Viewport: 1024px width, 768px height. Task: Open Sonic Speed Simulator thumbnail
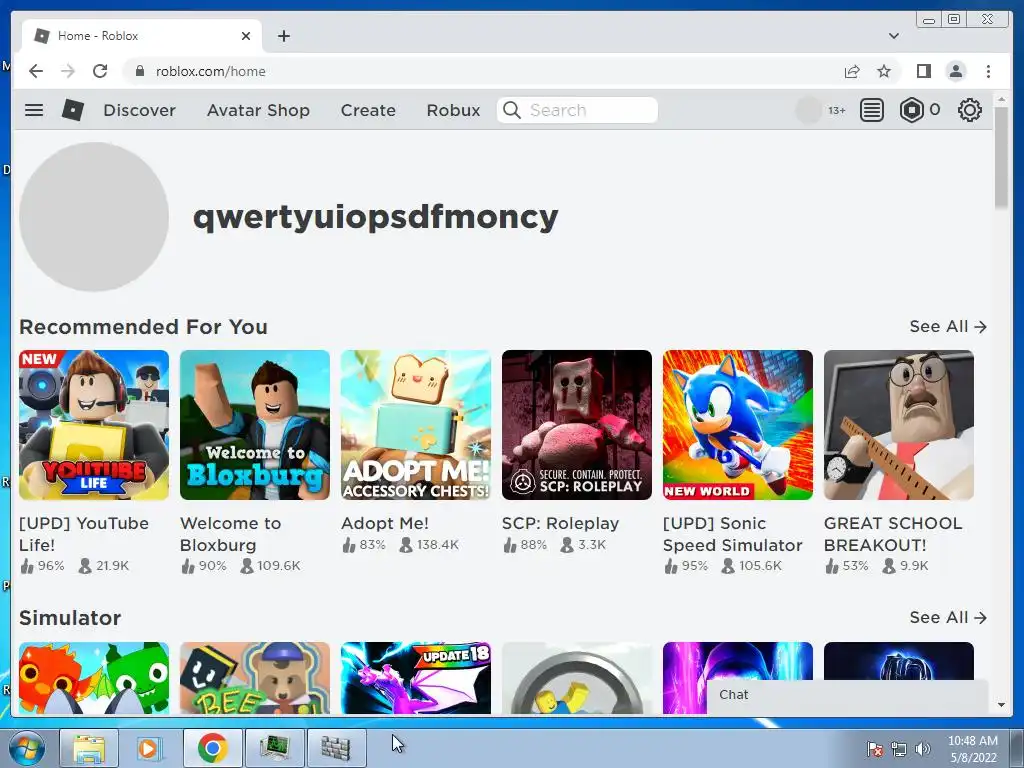[738, 425]
